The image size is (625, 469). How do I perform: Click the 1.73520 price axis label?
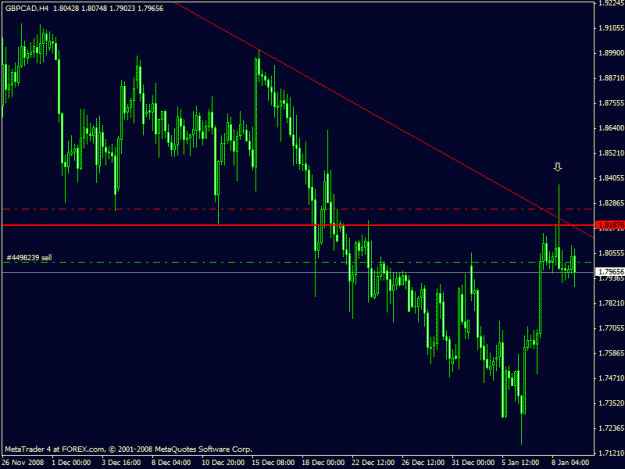(611, 403)
